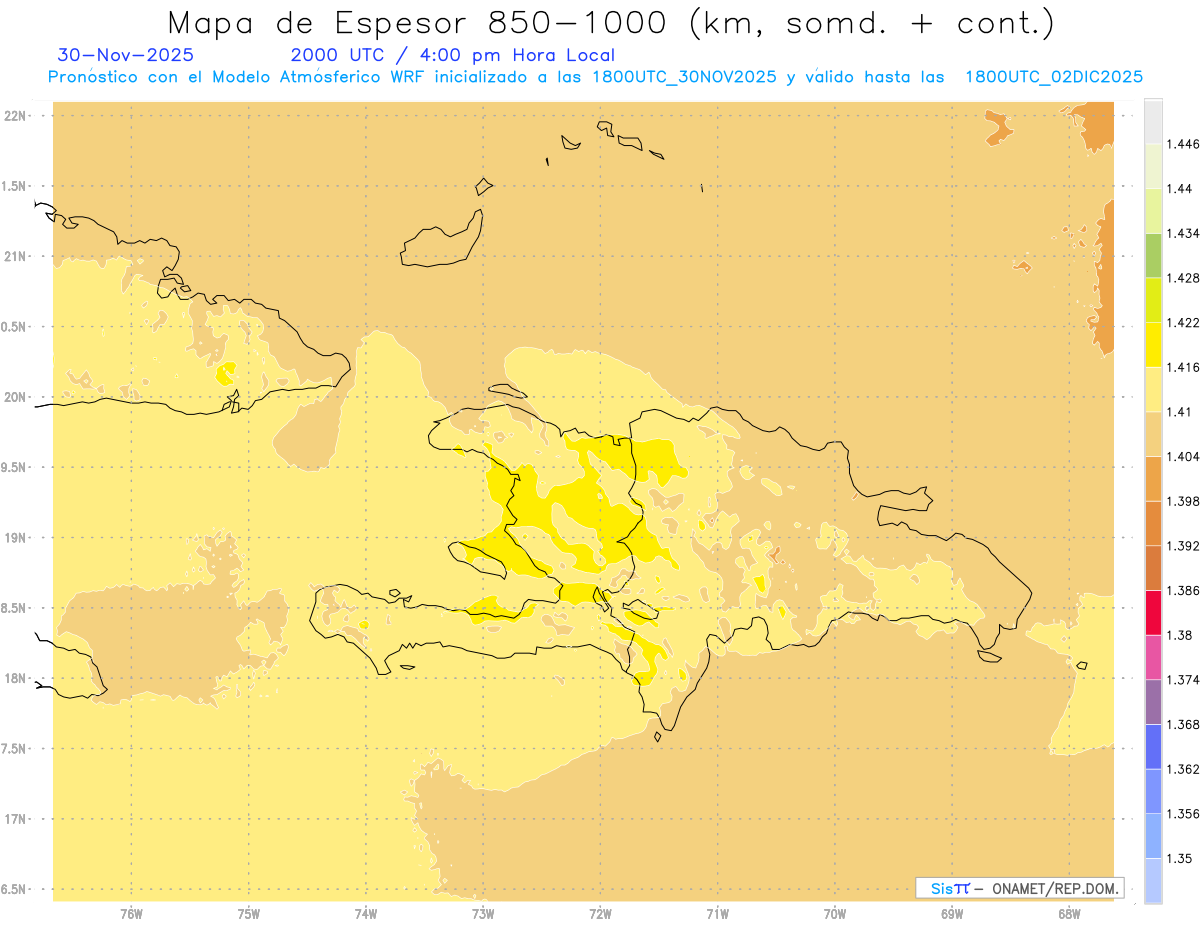This screenshot has height=927, width=1200.
Task: Click the '73W' longitude label
Action: pos(483,913)
